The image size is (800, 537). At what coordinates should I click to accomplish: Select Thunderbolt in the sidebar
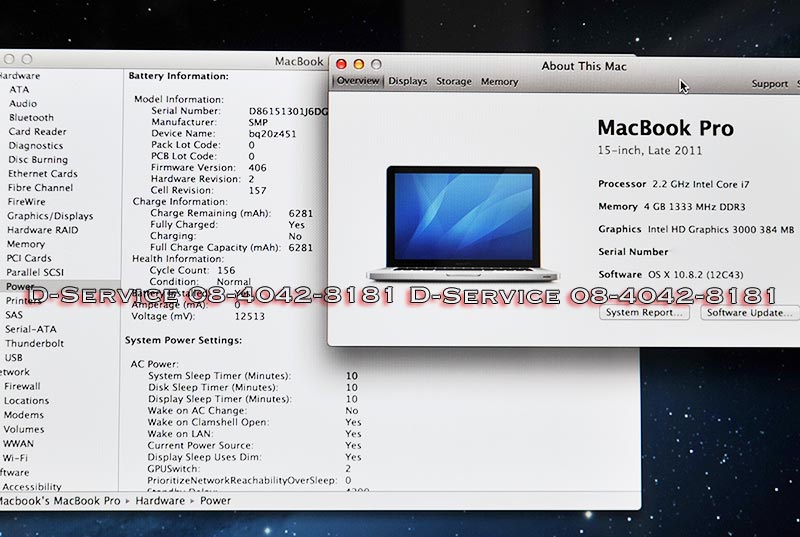tap(34, 344)
